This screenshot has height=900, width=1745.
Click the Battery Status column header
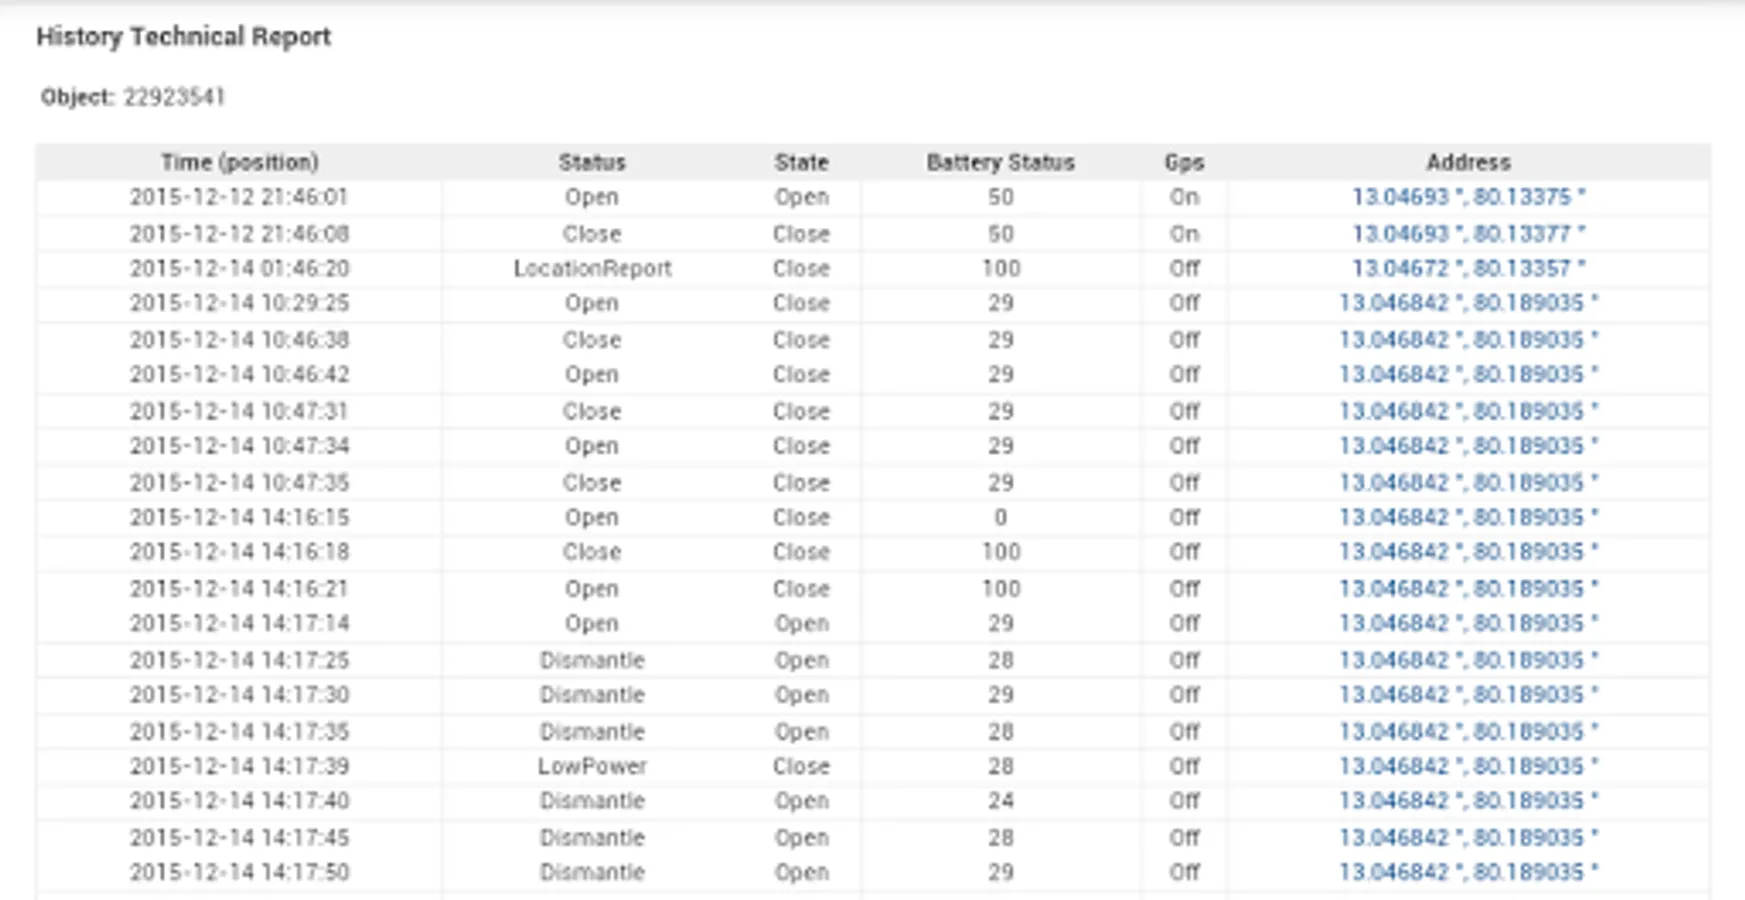point(1000,162)
